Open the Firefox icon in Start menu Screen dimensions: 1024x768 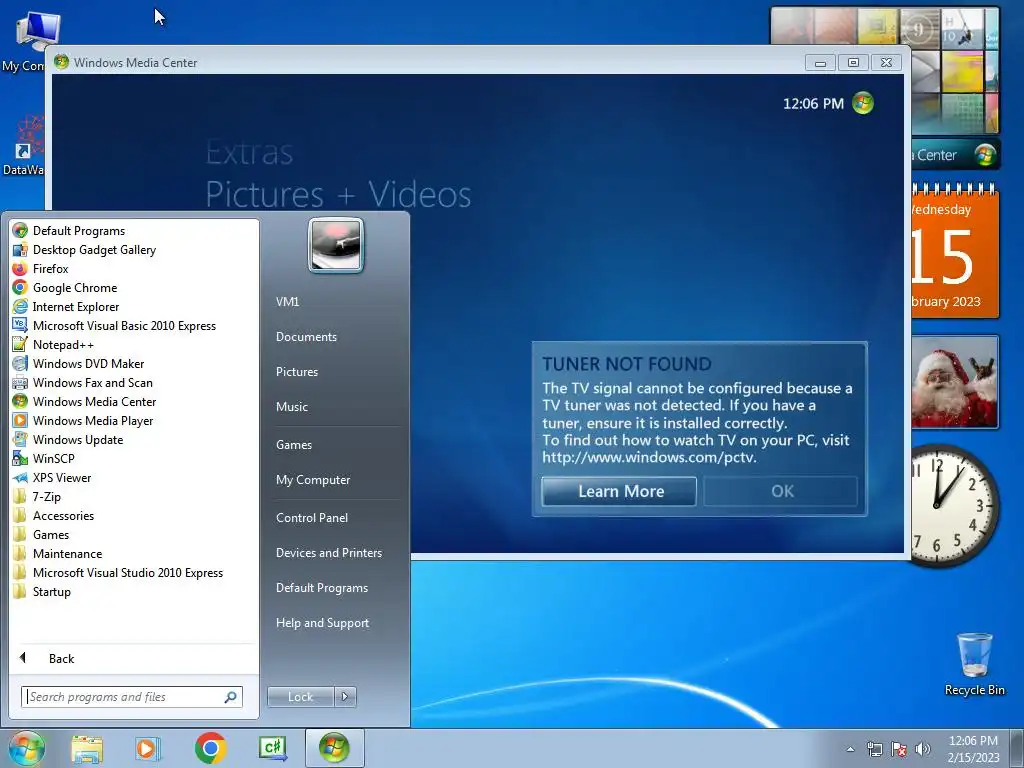pos(20,268)
